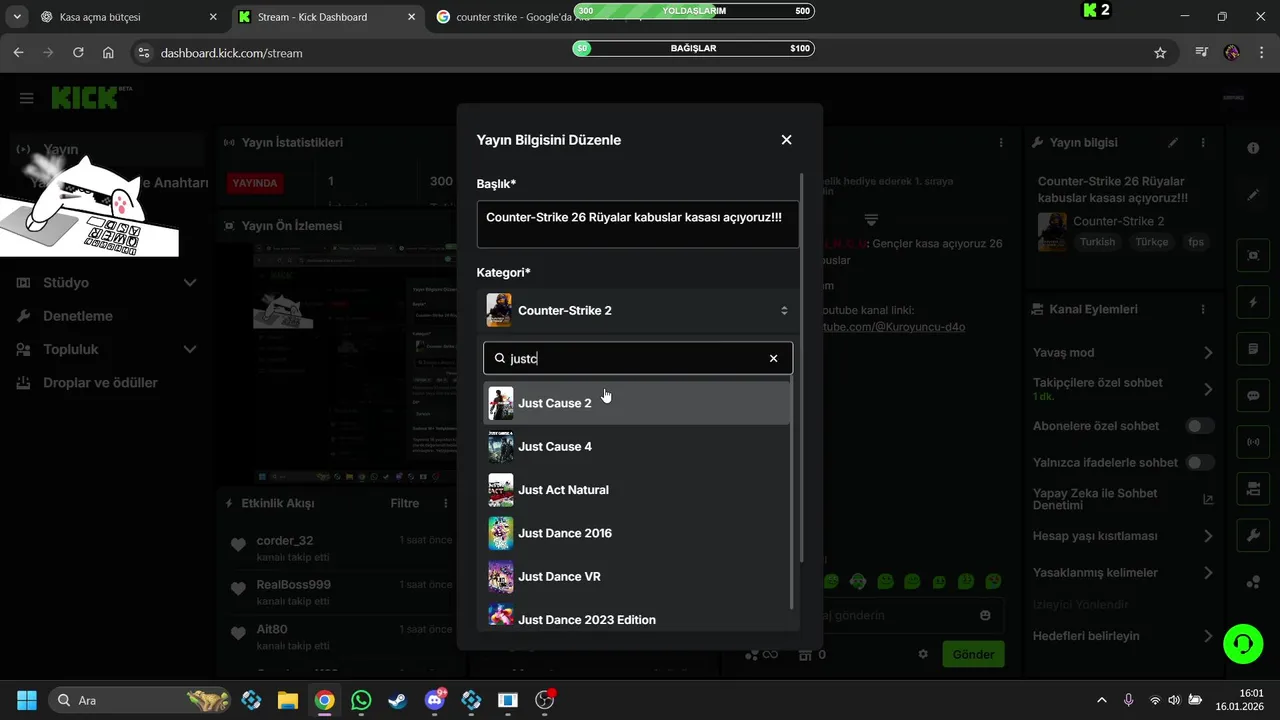Select Just Cause 4 category

(637, 446)
